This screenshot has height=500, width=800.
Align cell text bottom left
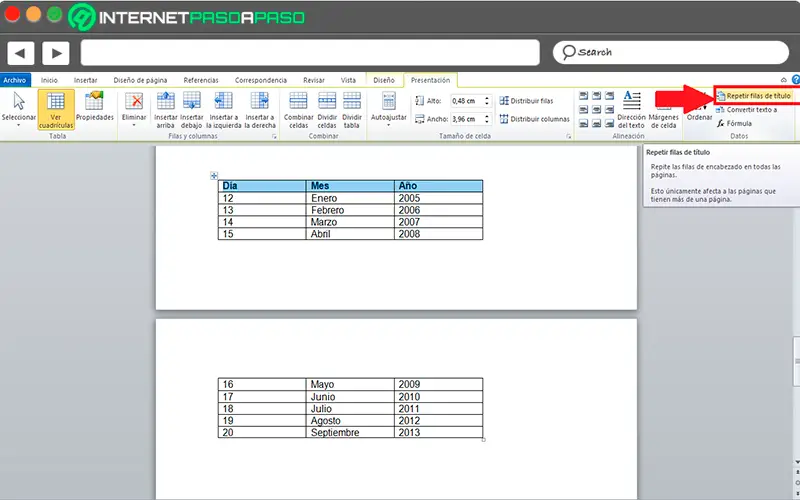coord(584,123)
